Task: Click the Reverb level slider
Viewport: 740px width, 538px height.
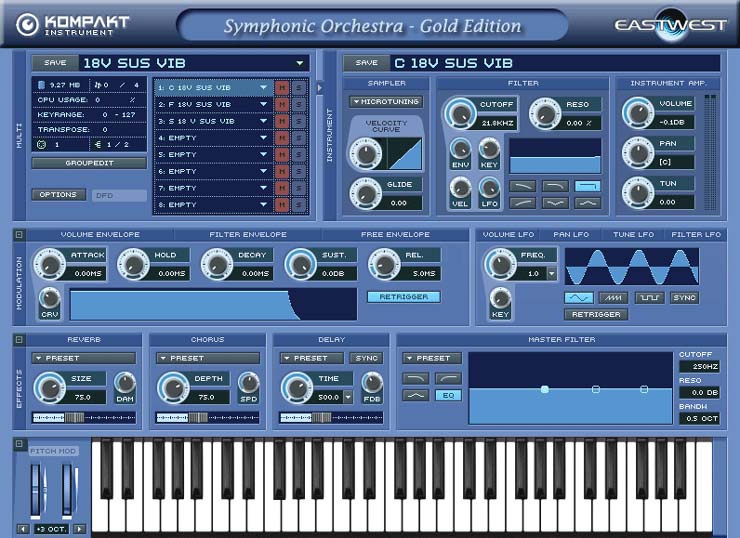Action: pos(84,418)
